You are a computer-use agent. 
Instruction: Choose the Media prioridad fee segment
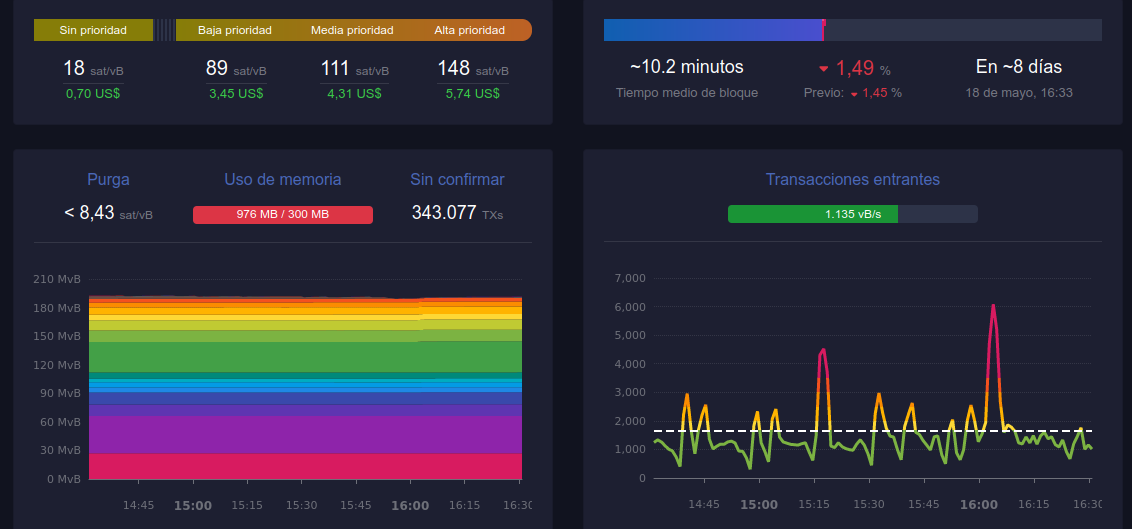[352, 30]
